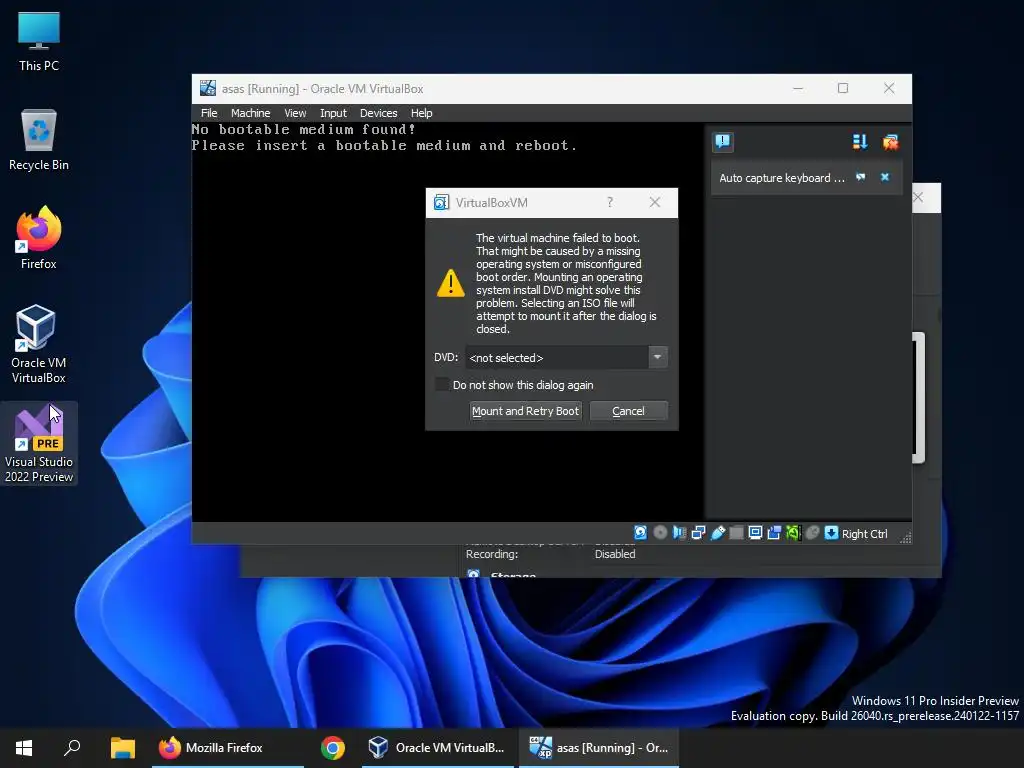The height and width of the screenshot is (768, 1024).
Task: Click the network adapters status icon
Action: pos(698,533)
